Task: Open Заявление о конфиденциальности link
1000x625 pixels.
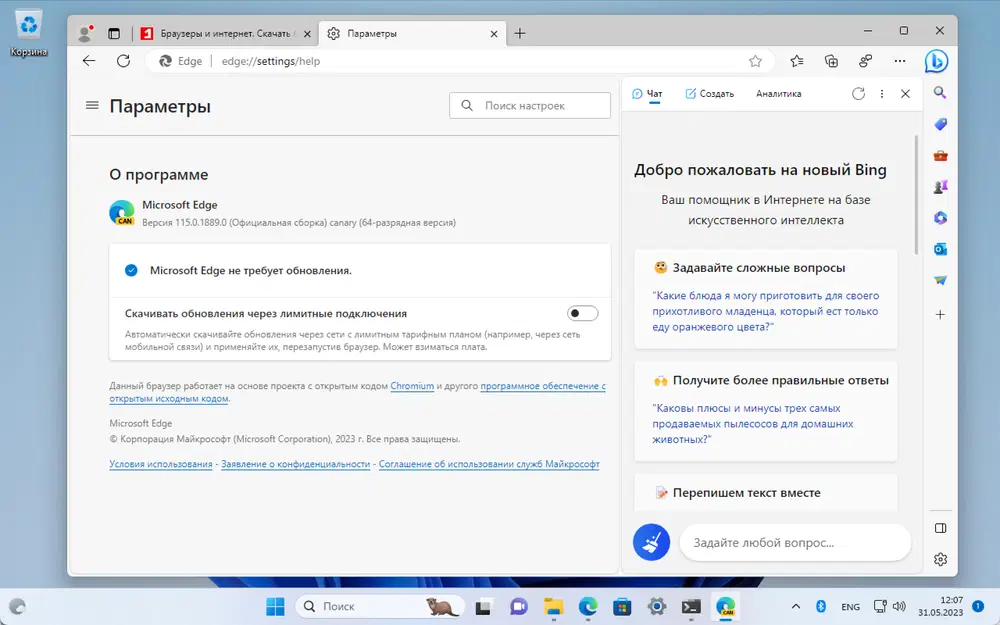Action: [295, 464]
